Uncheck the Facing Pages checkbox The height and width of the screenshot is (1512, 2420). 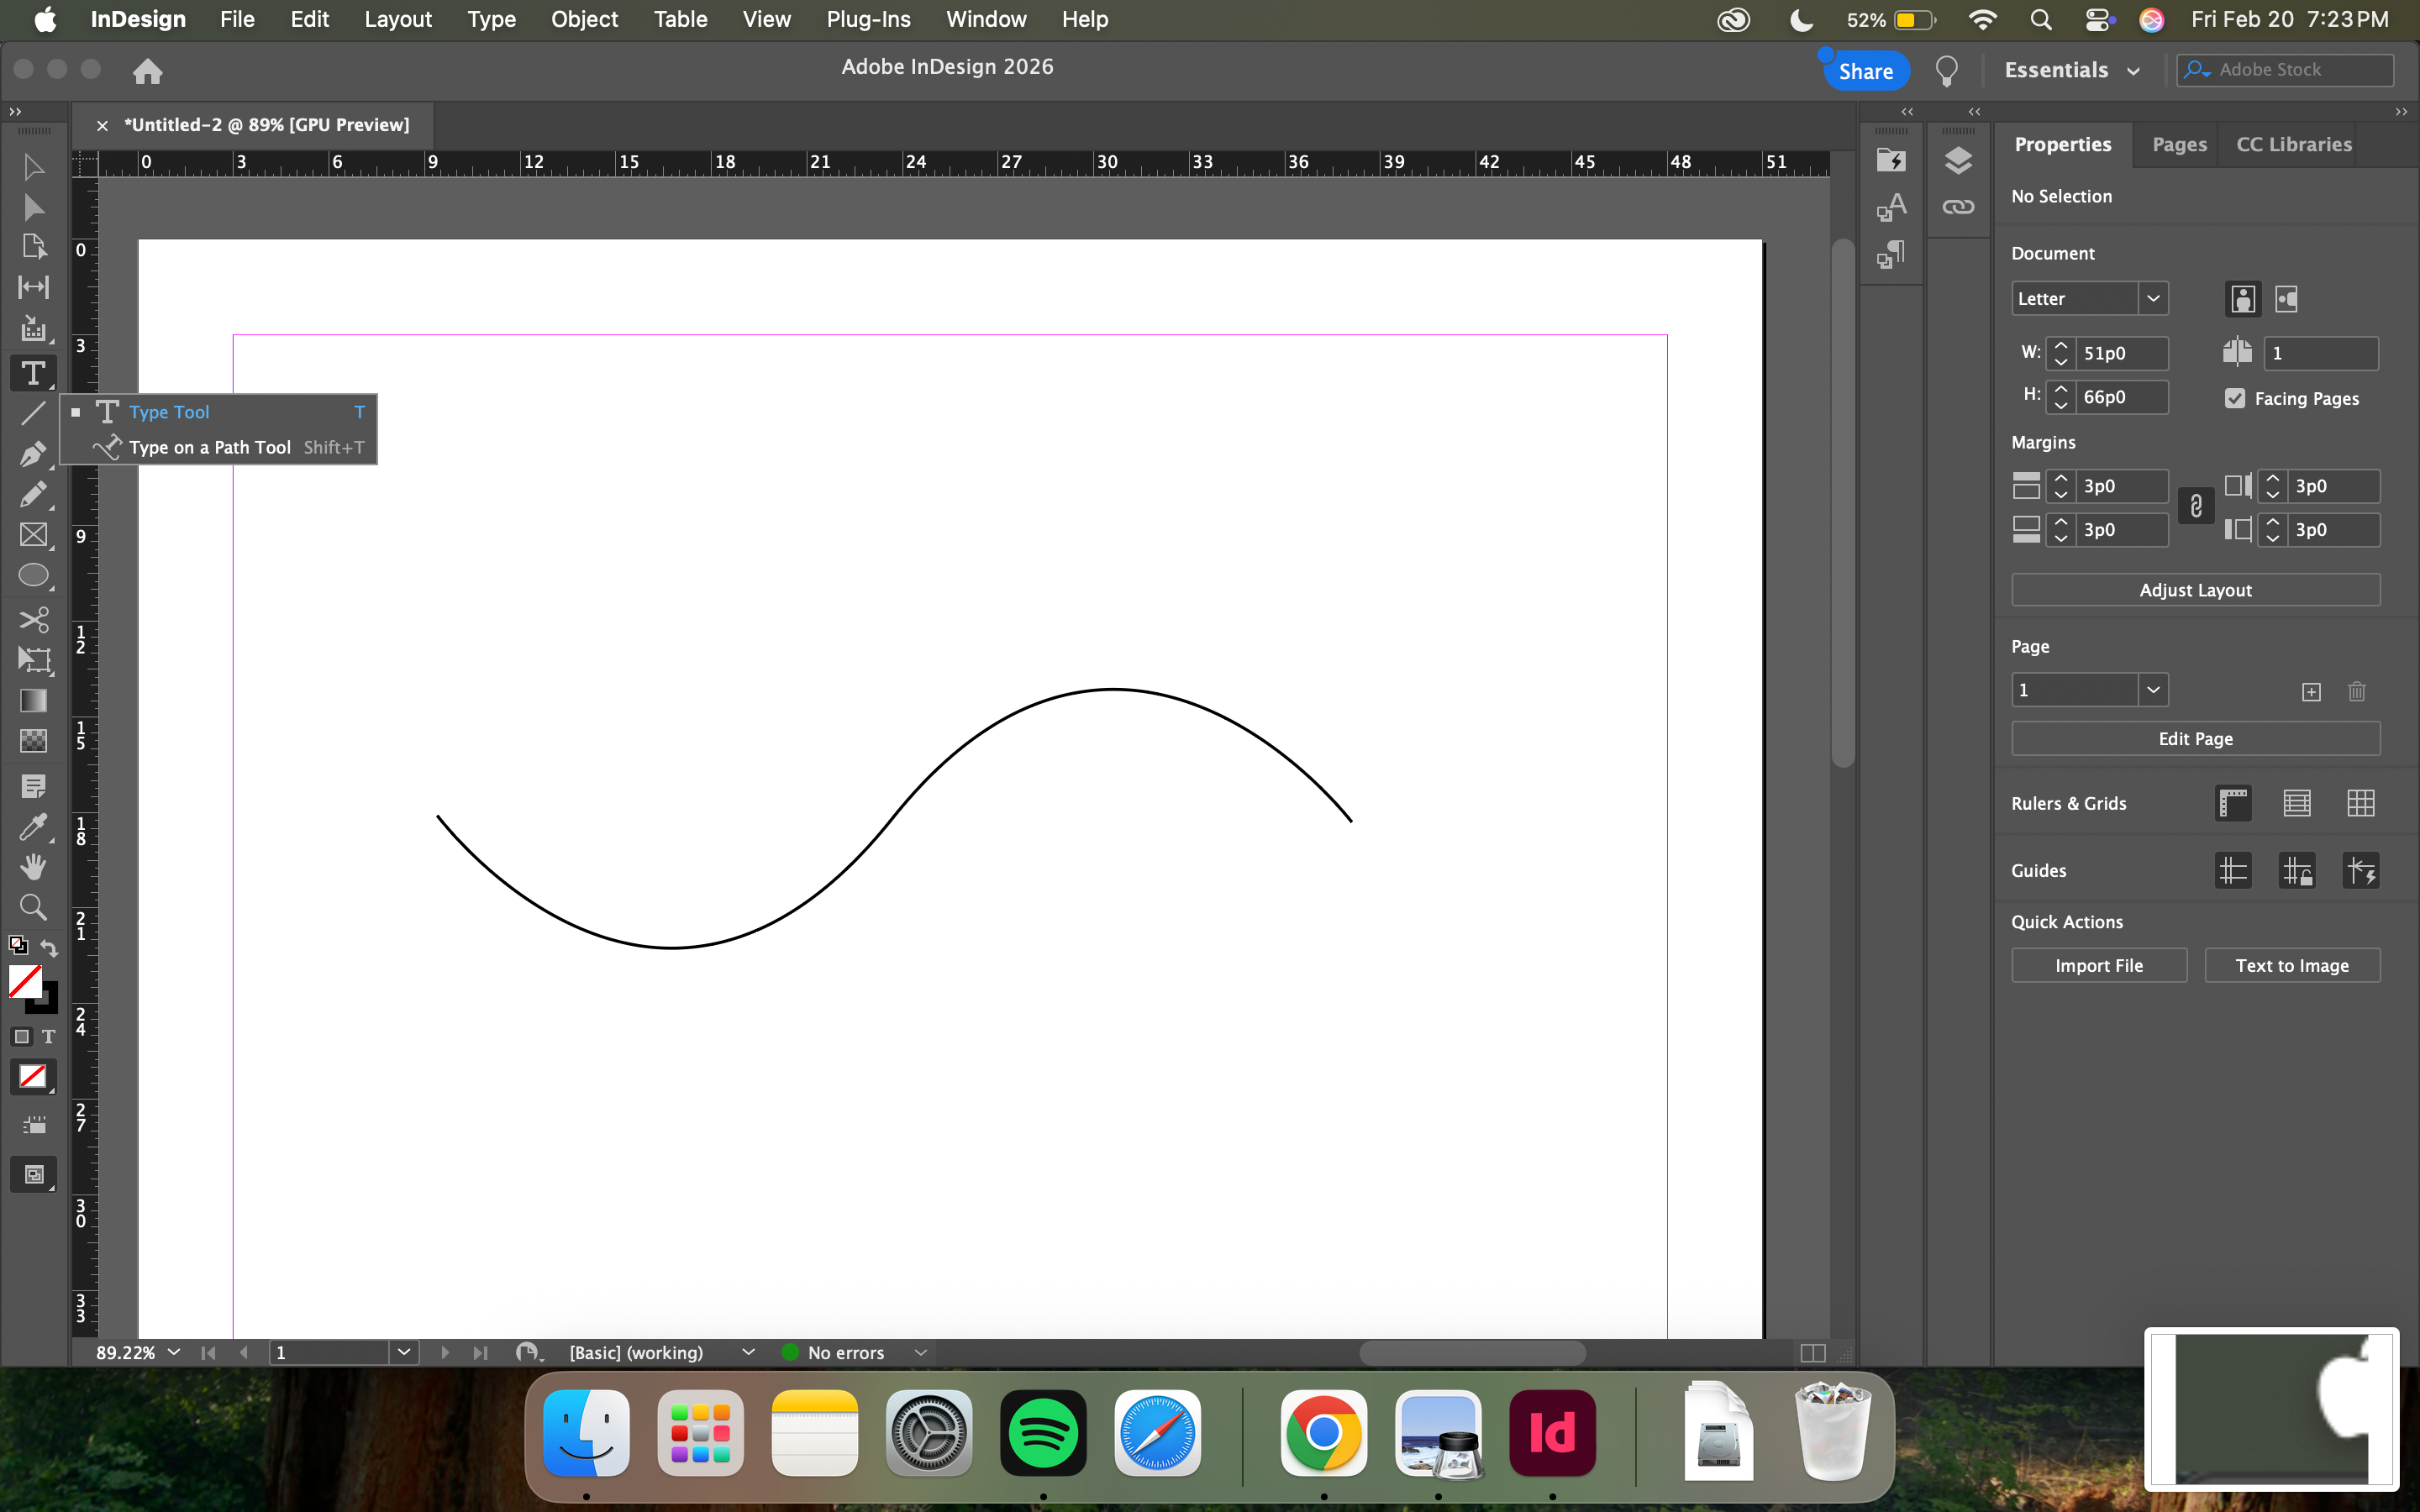coord(2235,398)
